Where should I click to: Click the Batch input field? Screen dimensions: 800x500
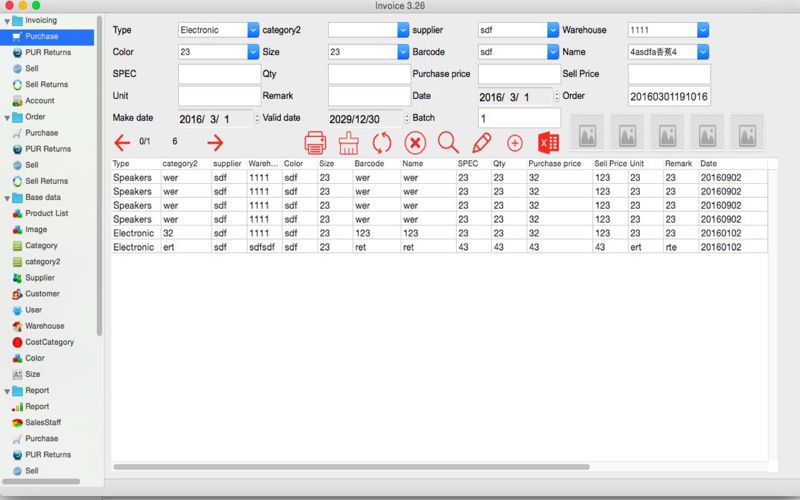pyautogui.click(x=519, y=118)
